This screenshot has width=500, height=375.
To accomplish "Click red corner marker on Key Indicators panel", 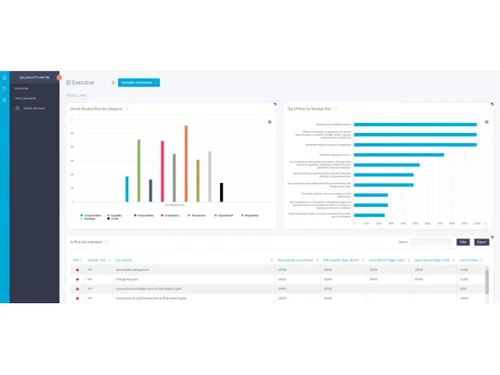I will point(492,237).
